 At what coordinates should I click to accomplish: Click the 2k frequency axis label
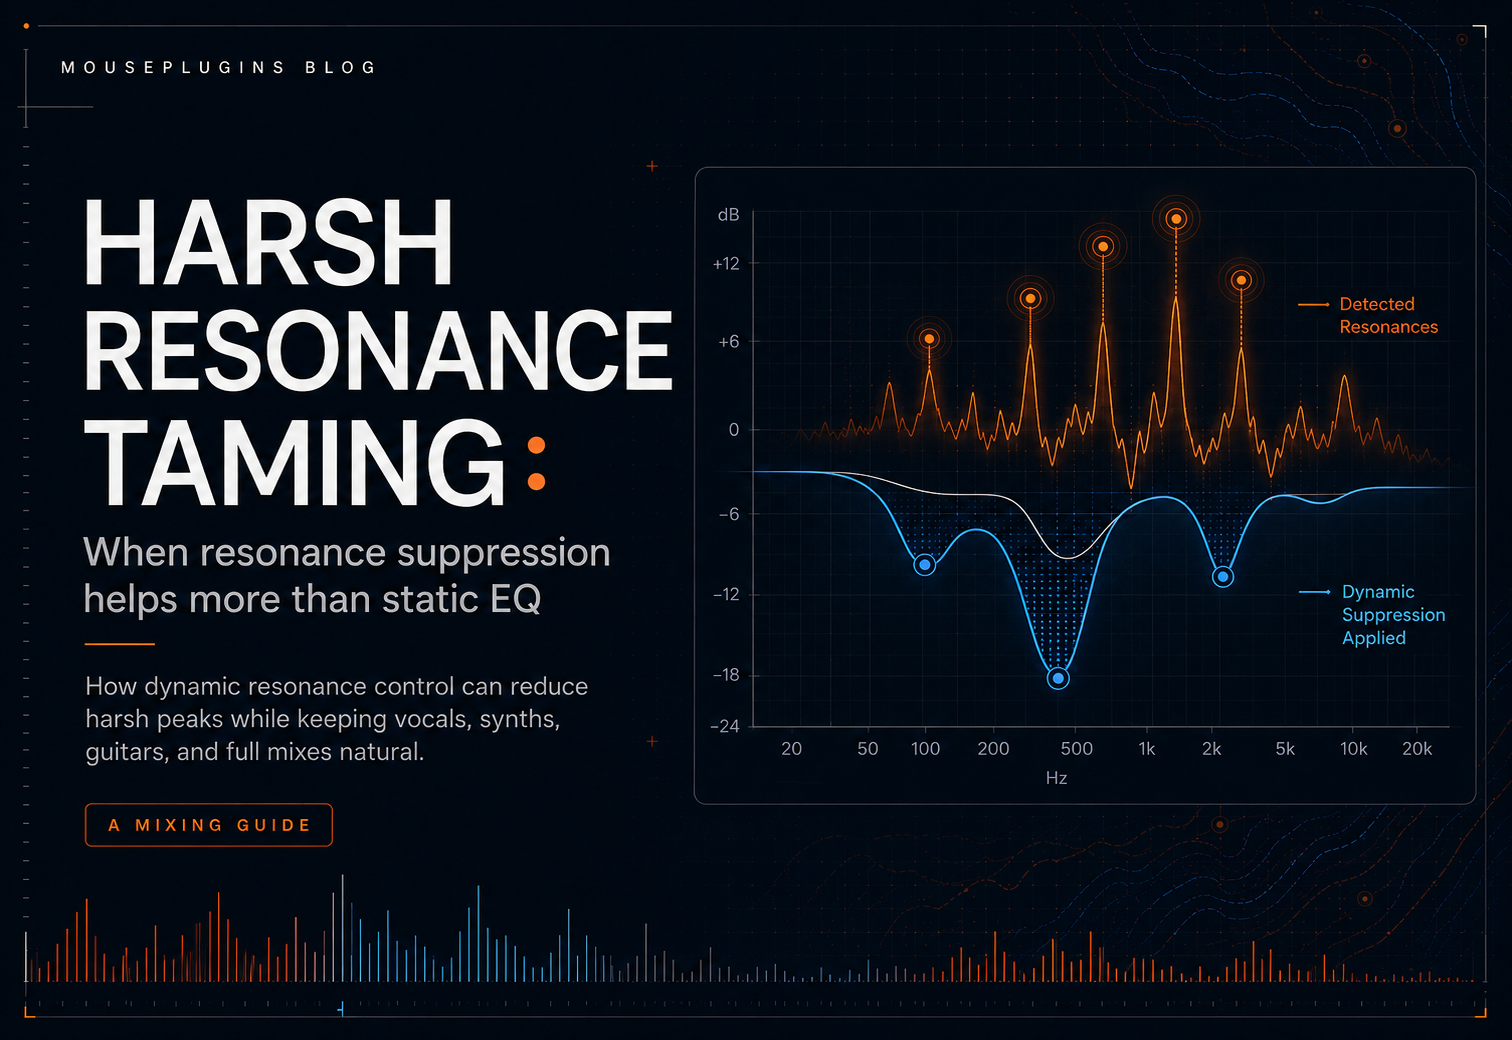1211,749
